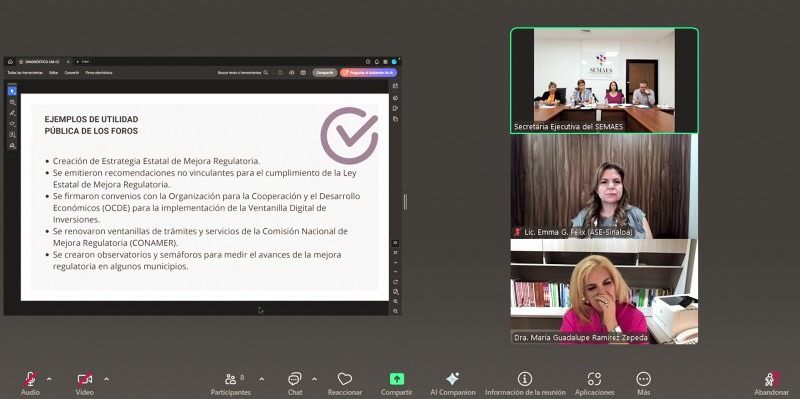Expand video options arrow next to Video

tap(106, 379)
